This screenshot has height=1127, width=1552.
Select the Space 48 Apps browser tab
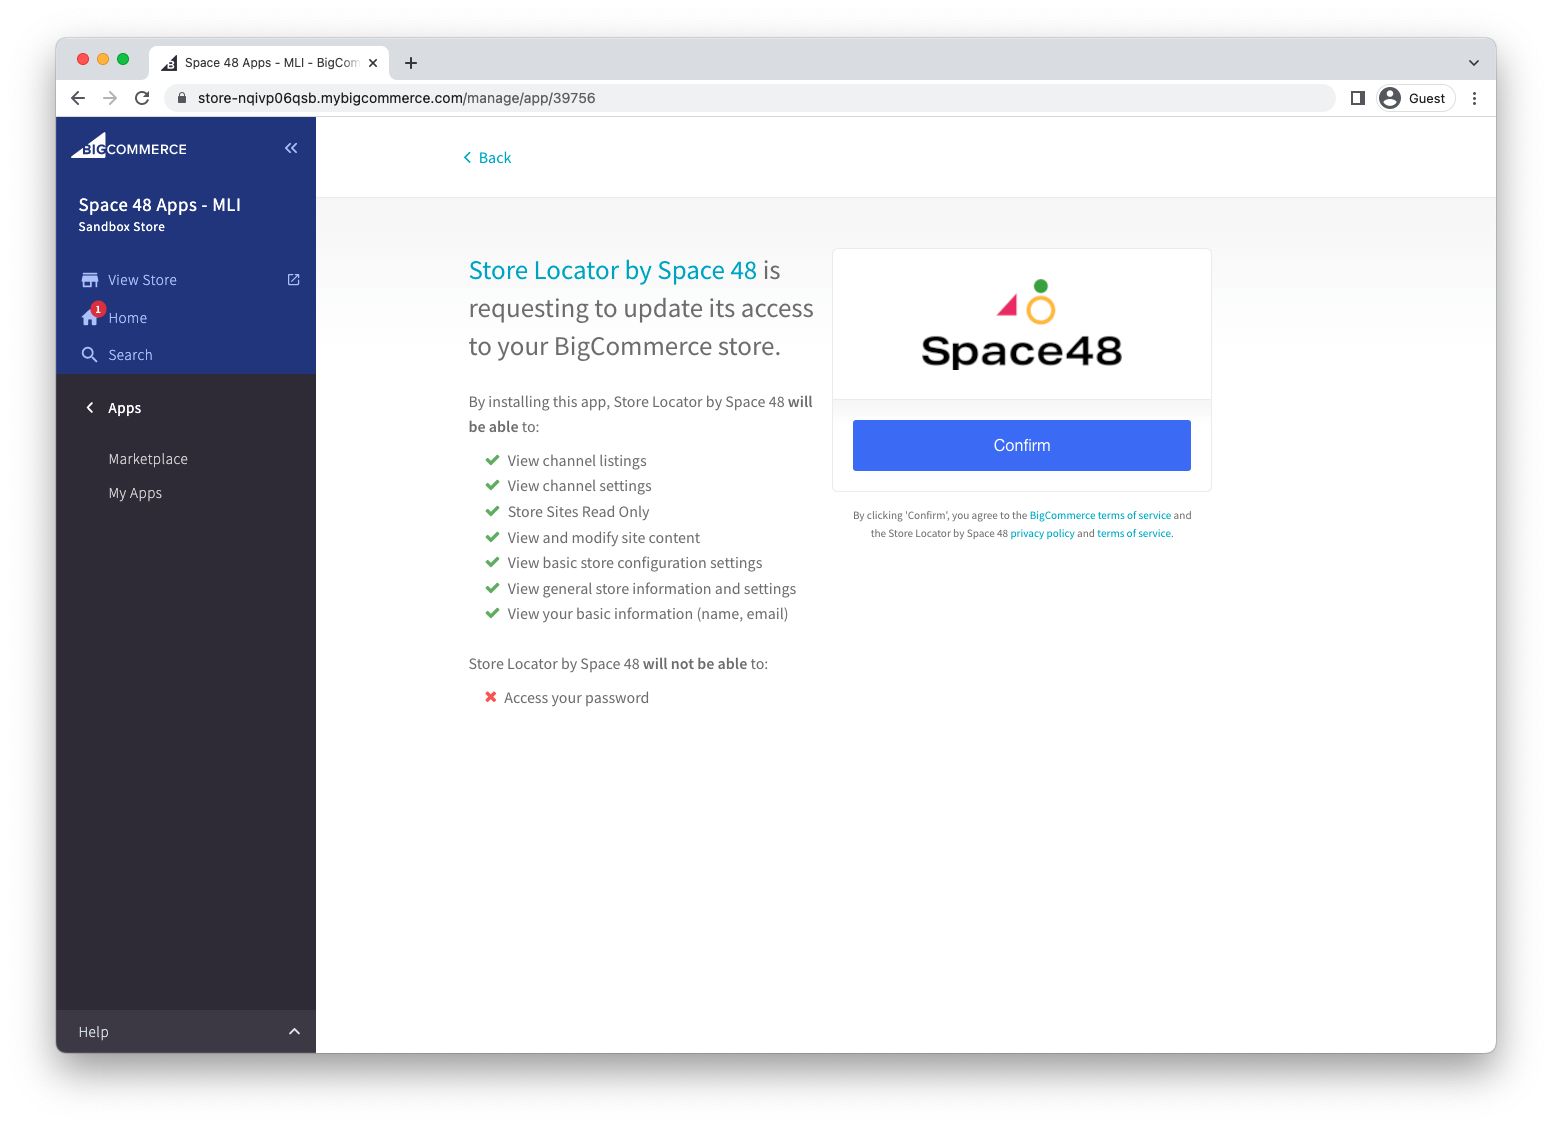click(269, 63)
